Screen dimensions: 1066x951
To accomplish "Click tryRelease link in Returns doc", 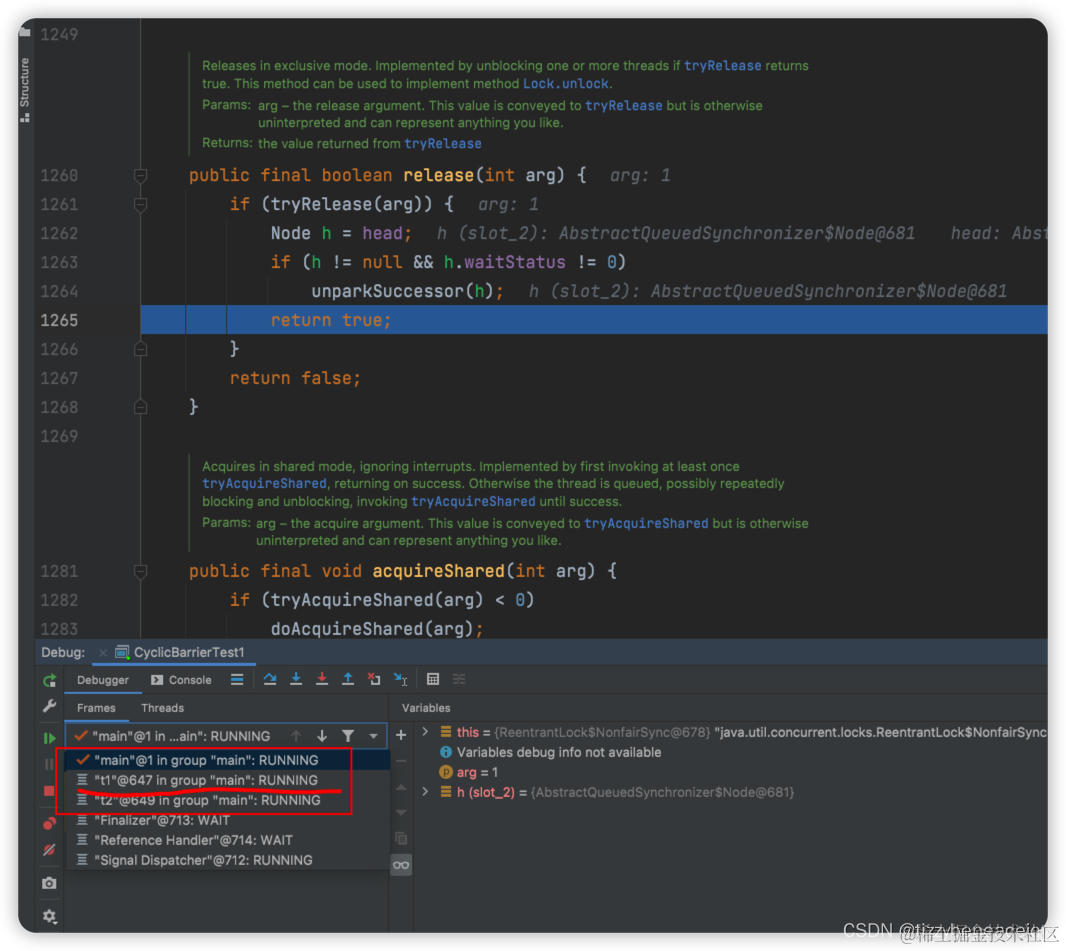I will (443, 143).
